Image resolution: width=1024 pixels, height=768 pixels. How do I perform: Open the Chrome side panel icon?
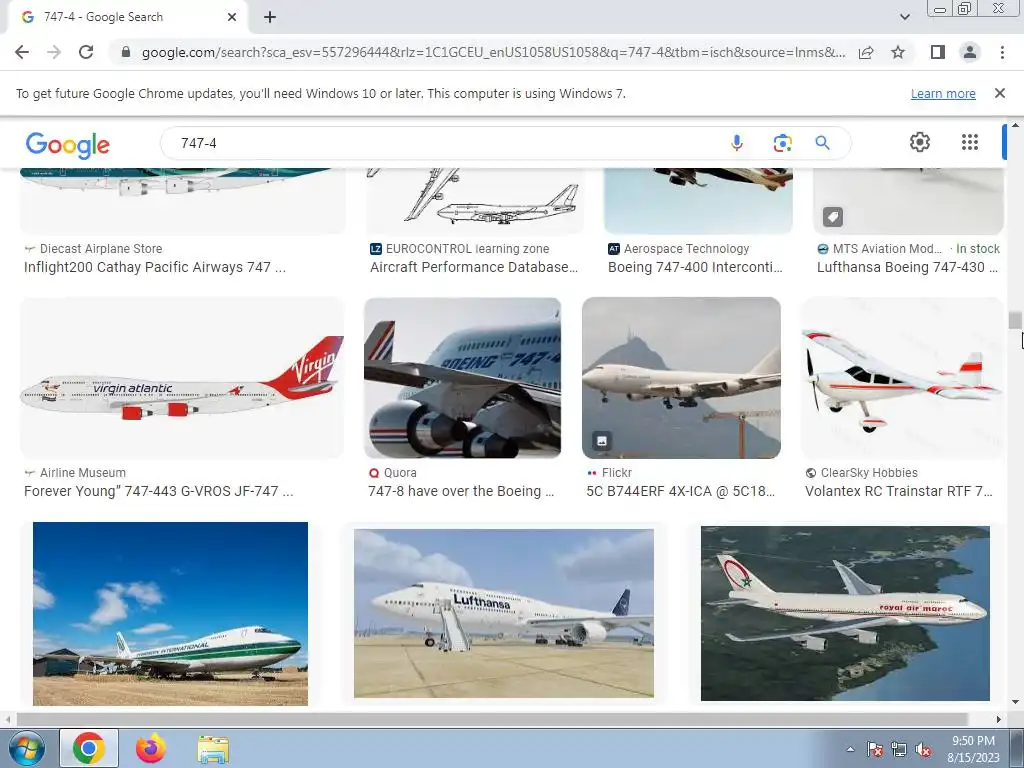click(938, 52)
